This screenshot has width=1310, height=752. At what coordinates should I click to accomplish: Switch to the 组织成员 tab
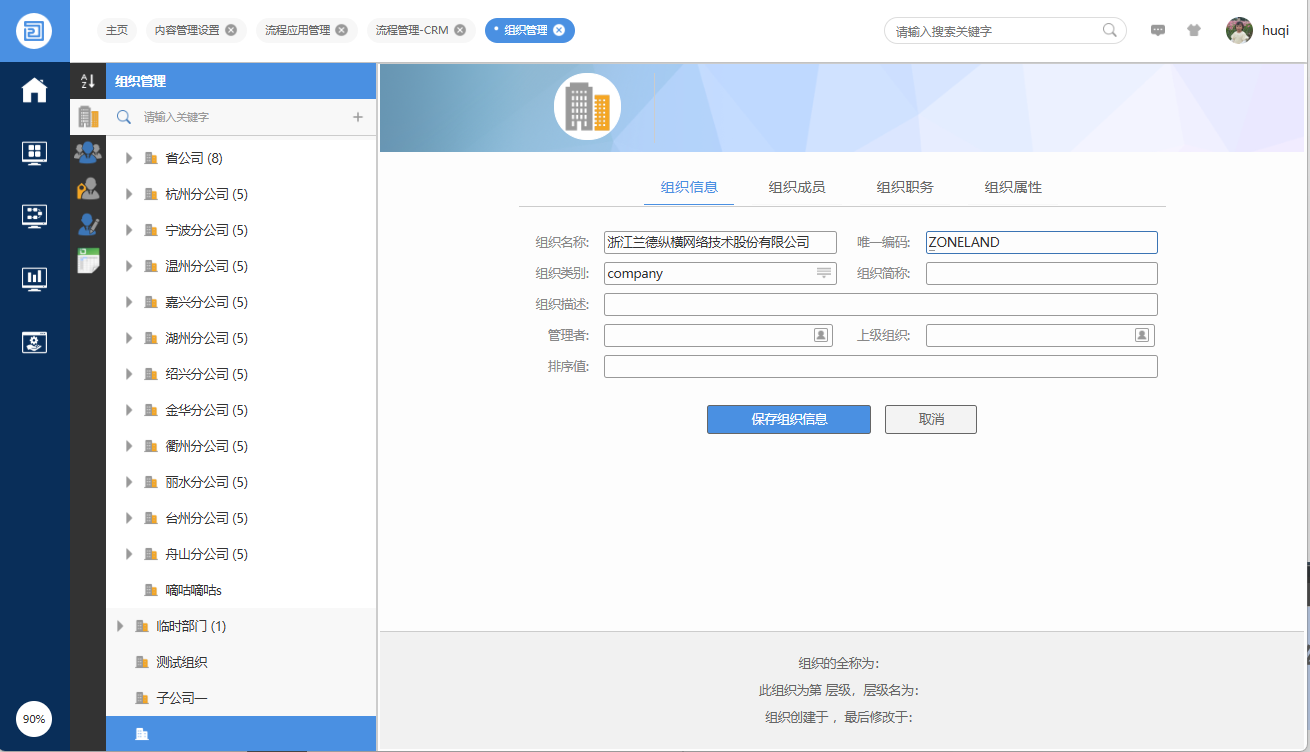pyautogui.click(x=796, y=187)
